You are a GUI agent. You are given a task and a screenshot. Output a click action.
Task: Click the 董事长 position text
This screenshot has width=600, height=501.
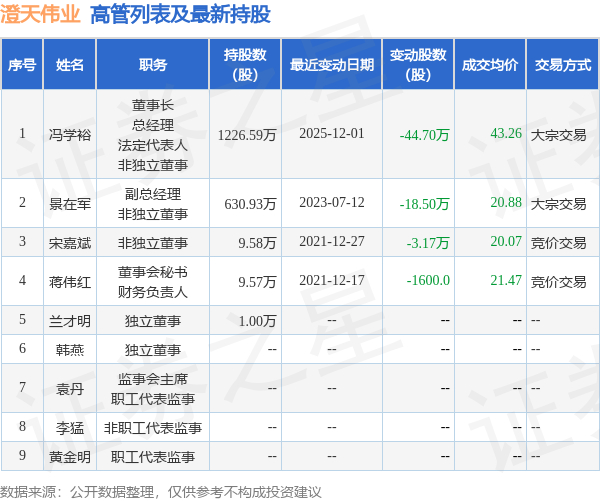tap(153, 105)
